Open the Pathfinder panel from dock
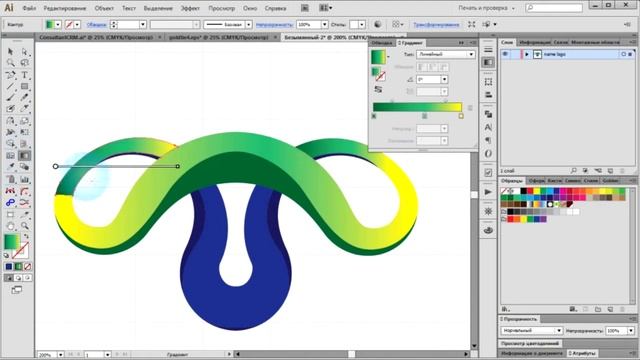The height and width of the screenshot is (360, 640). click(488, 114)
